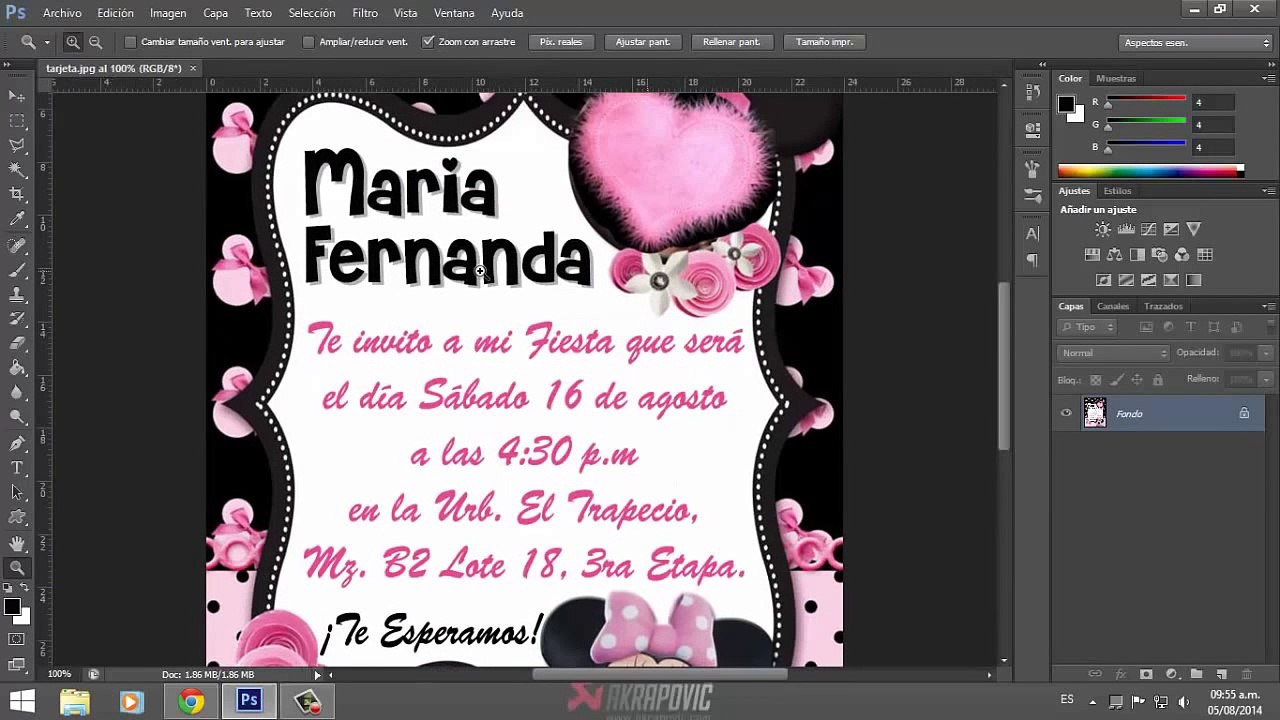The image size is (1280, 720).
Task: Toggle pixel layer filter in Capas panel
Action: [1146, 327]
